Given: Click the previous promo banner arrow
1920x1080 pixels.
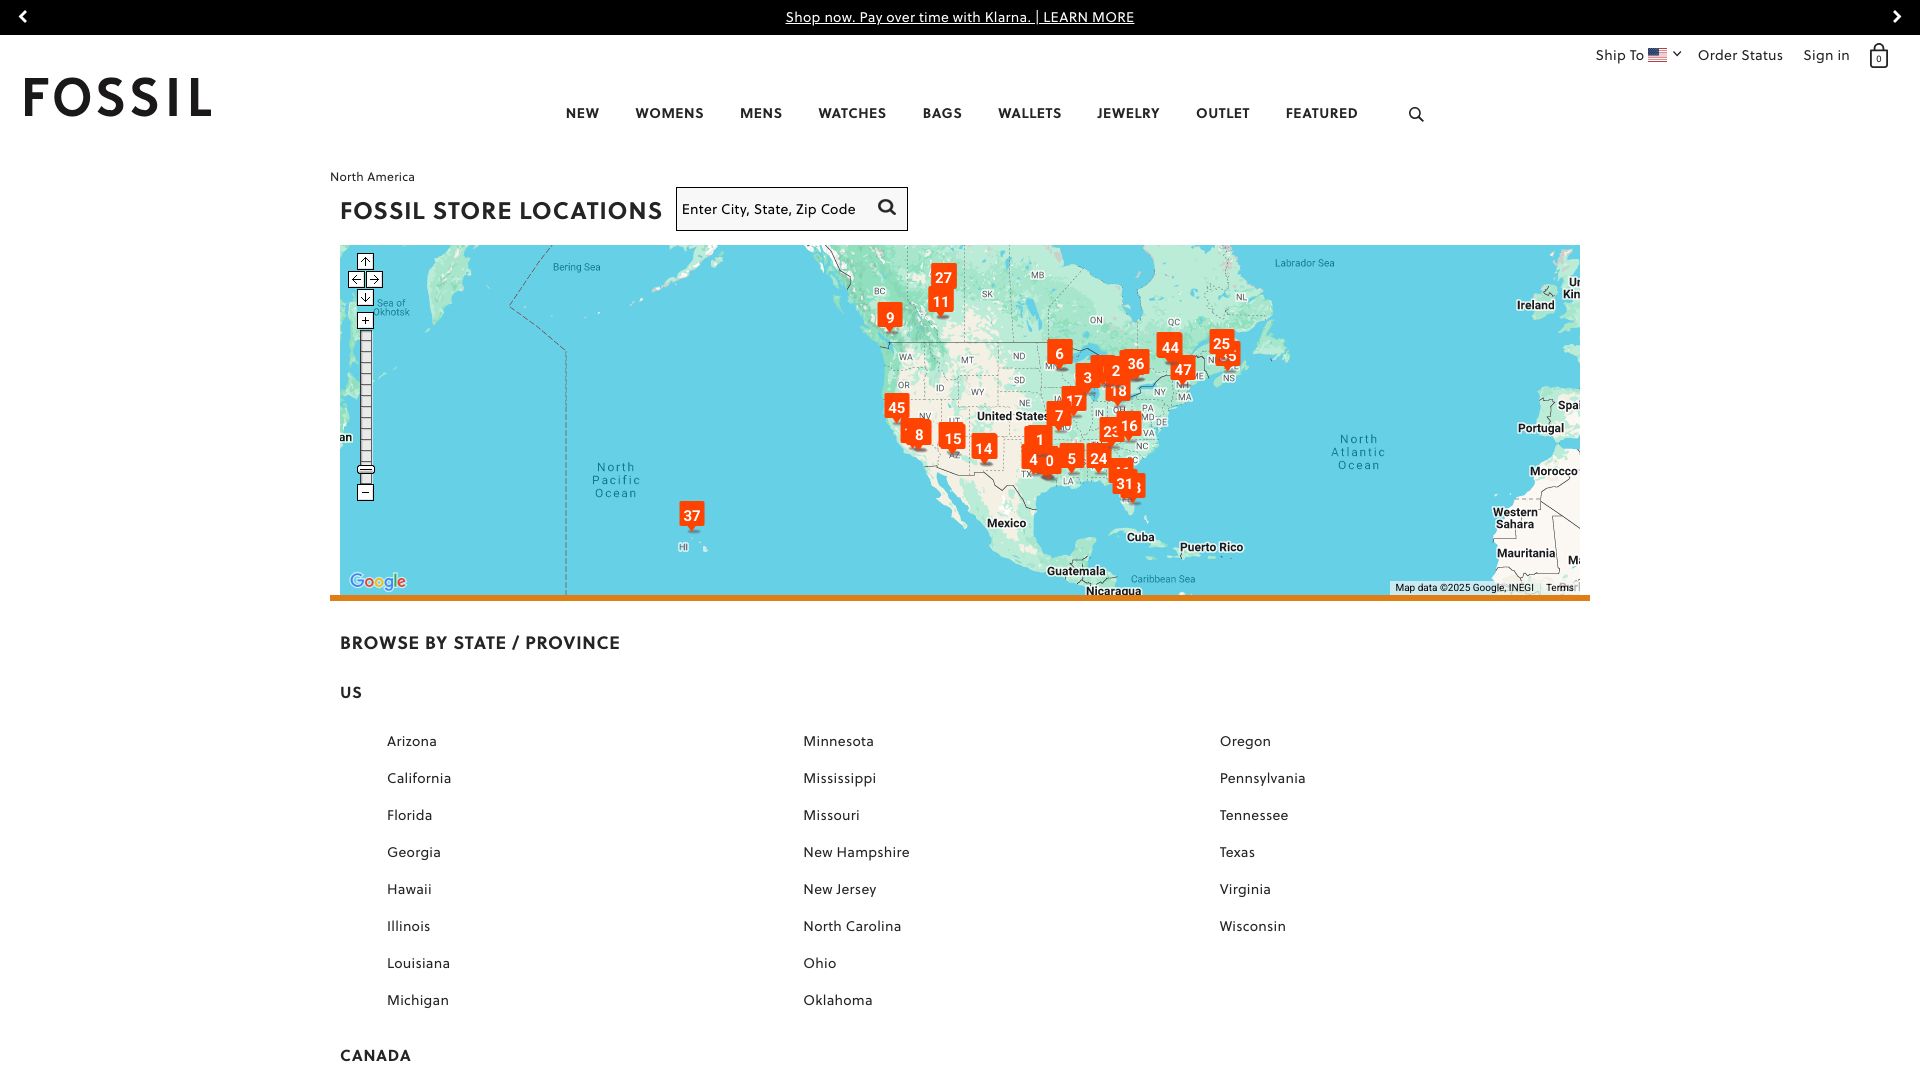Looking at the screenshot, I should 23,17.
